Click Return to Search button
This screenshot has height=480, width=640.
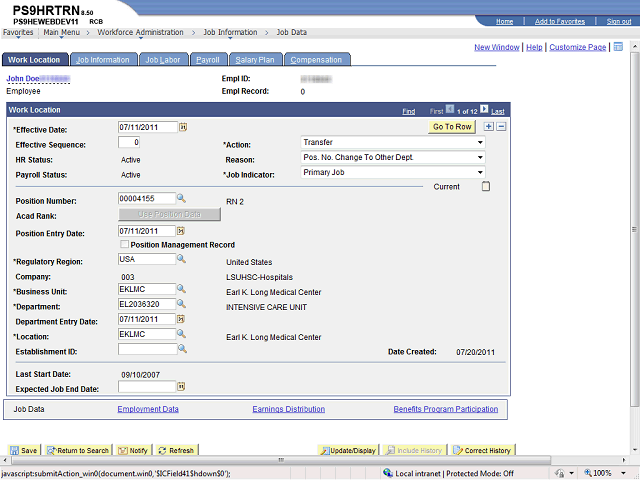(78, 450)
